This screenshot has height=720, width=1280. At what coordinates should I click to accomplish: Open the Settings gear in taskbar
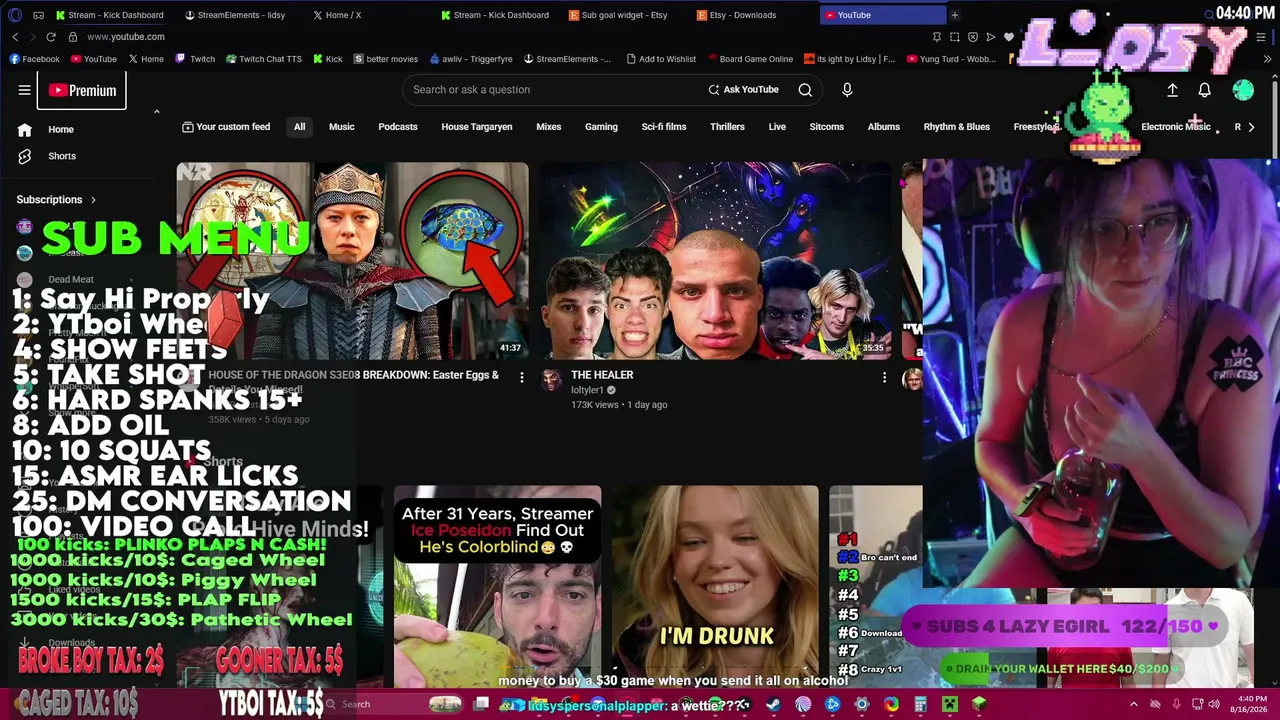862,704
